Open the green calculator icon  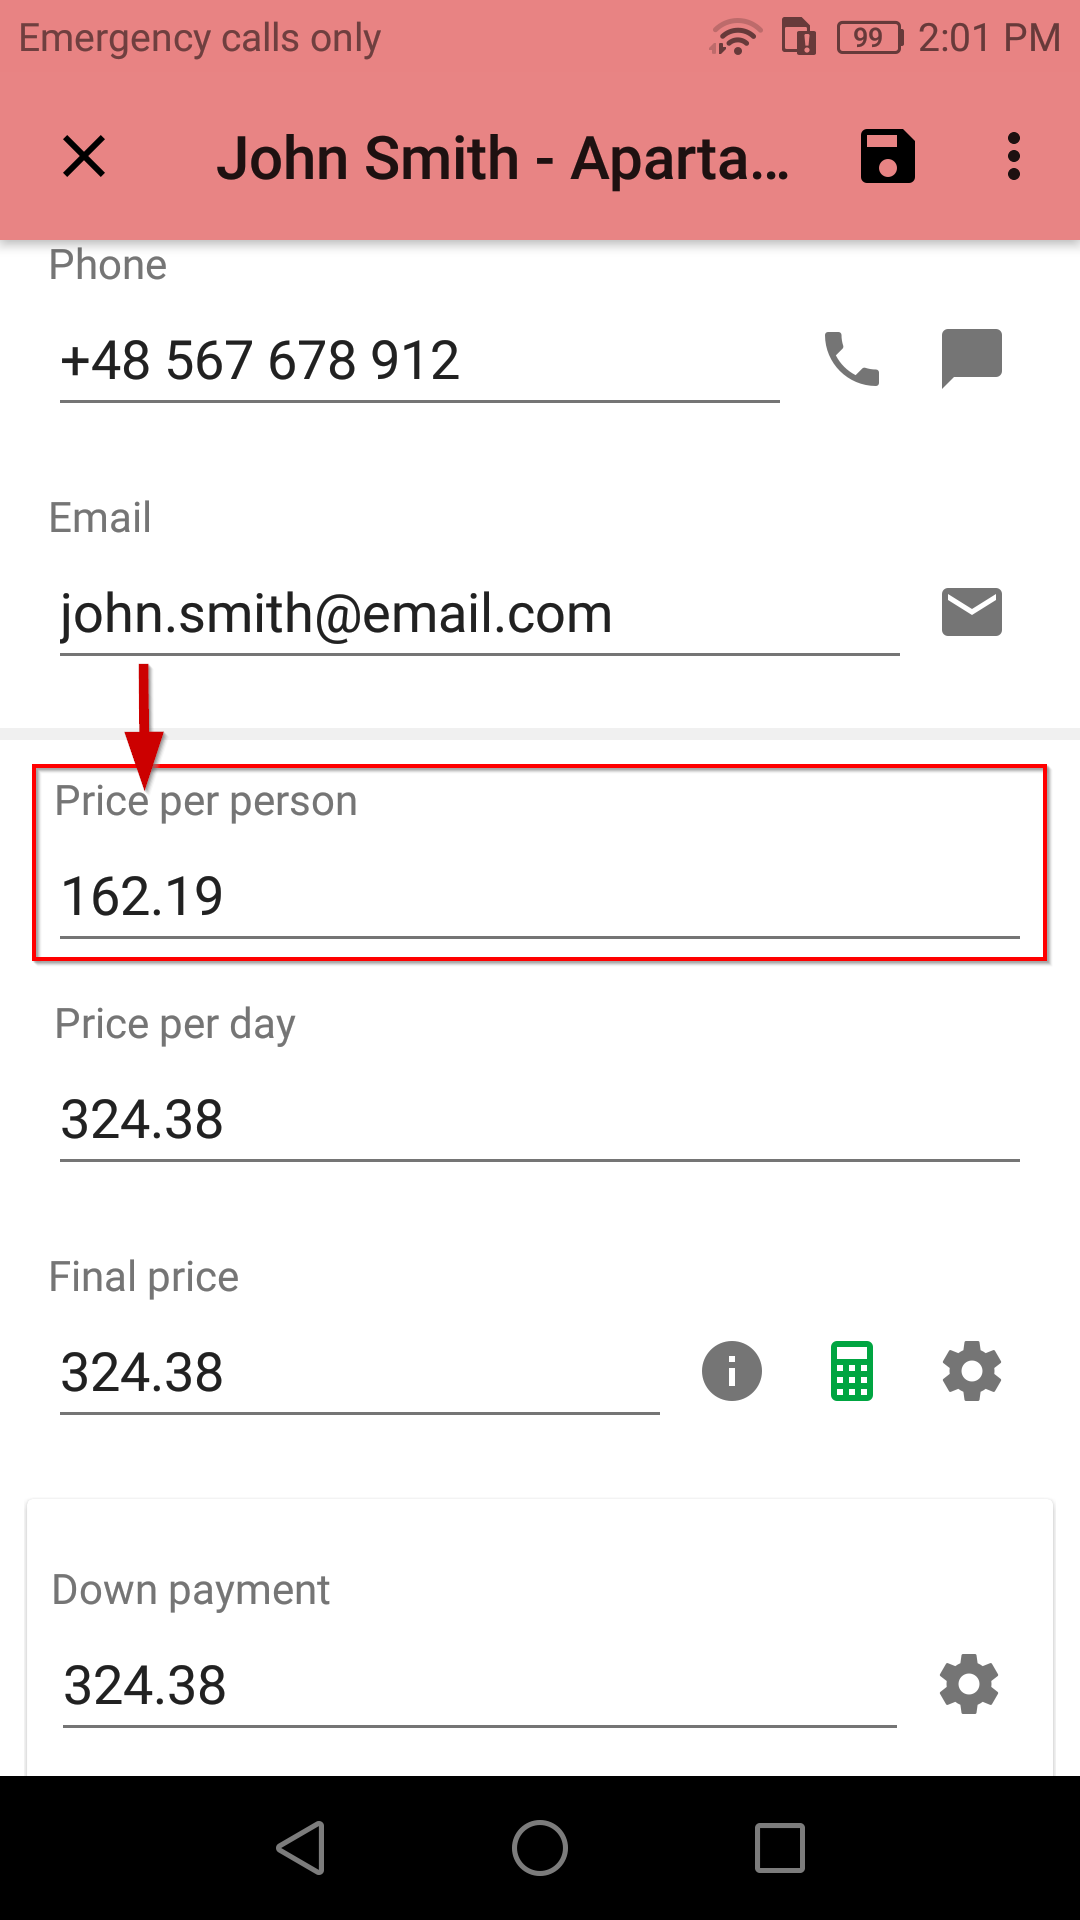[852, 1371]
